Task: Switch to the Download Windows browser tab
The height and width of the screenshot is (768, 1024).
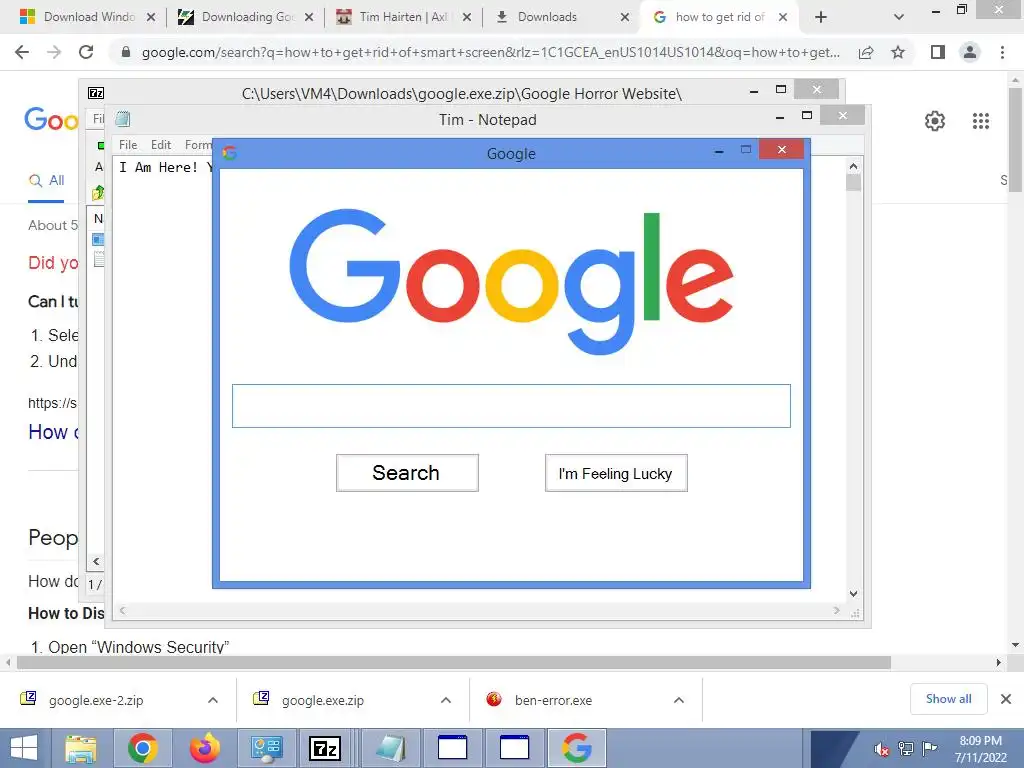Action: (88, 17)
